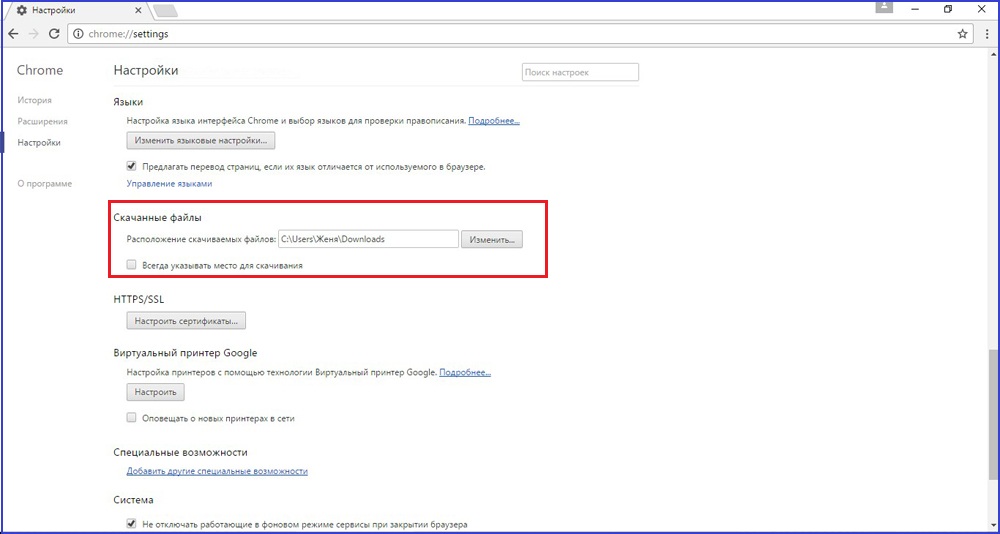This screenshot has height=534, width=1000.
Task: Bookmark this page with the star icon
Action: pos(962,33)
